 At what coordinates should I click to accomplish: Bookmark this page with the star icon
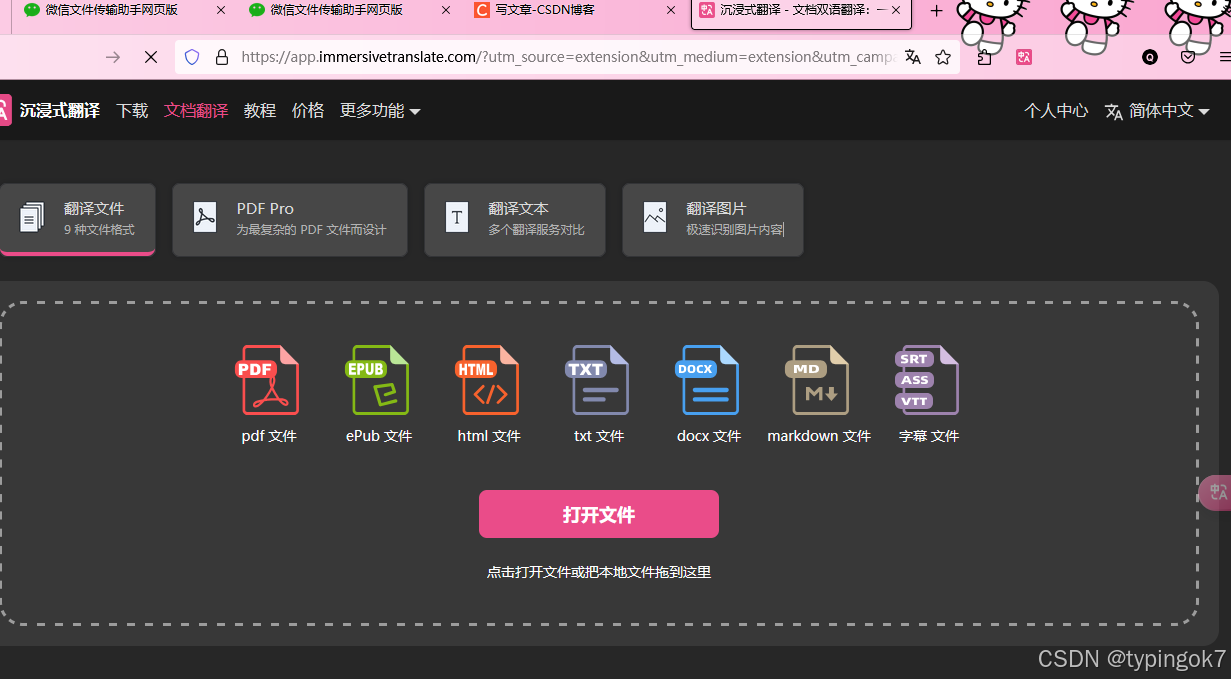[x=943, y=57]
